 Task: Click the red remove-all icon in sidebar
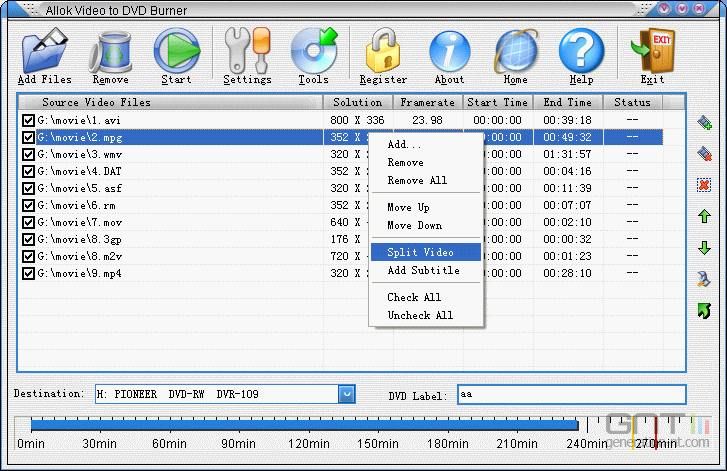click(704, 185)
